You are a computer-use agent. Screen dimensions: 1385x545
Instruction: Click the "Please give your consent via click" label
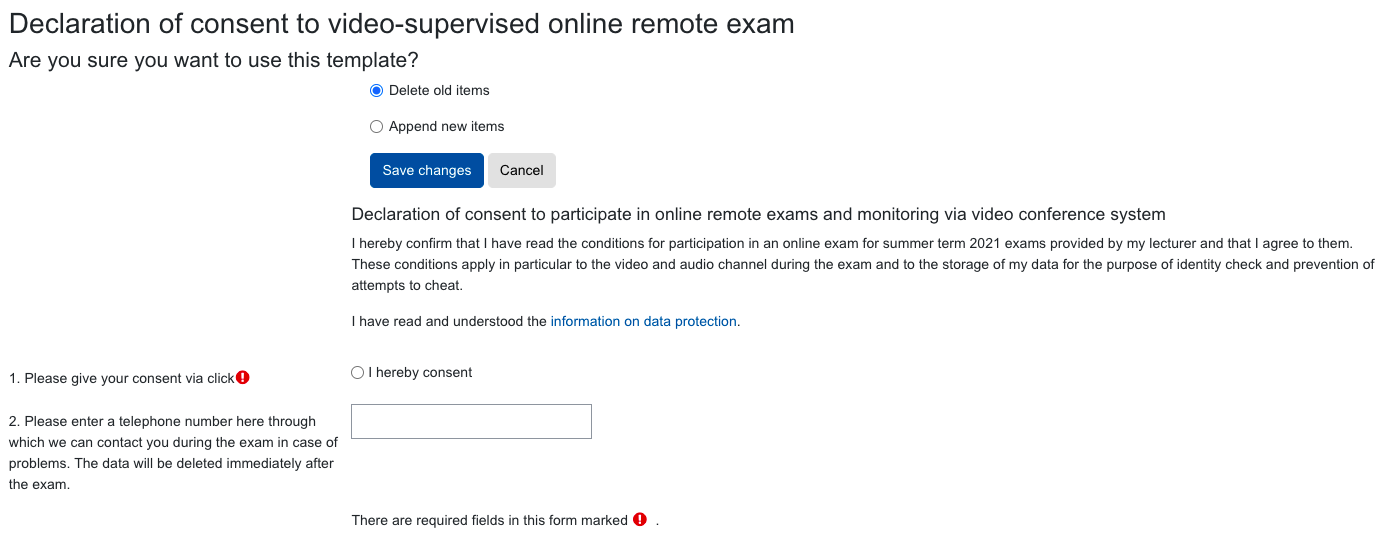(x=121, y=379)
